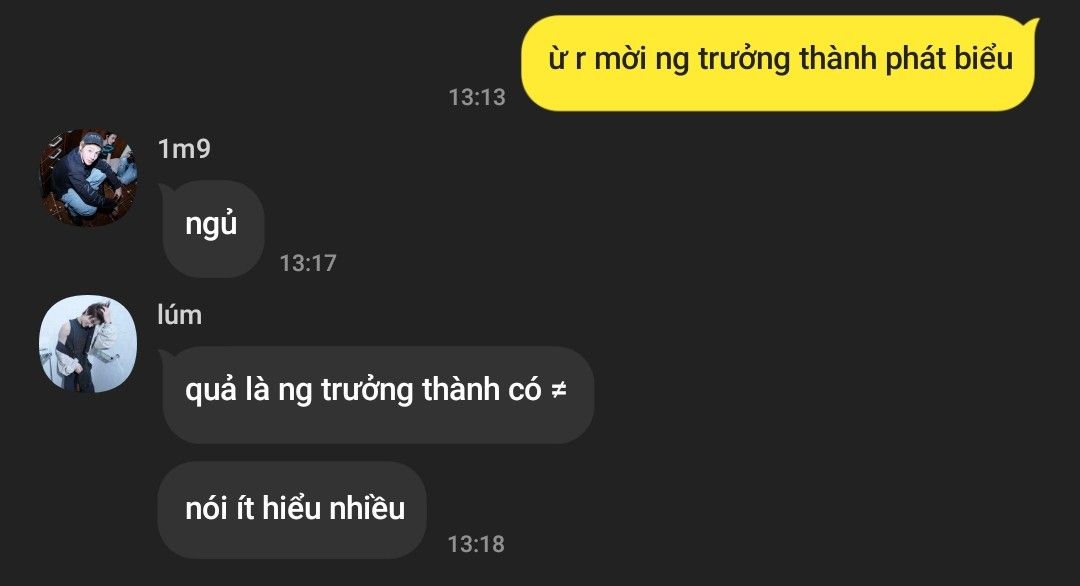Open lúm's profile picture
Screen dimensions: 1080x586
click(88, 344)
